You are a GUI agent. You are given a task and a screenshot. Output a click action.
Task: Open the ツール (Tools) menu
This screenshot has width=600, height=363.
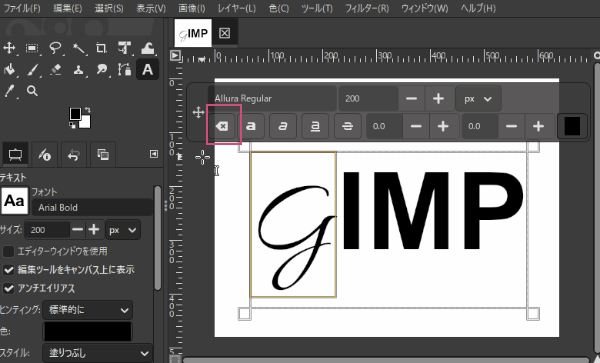tap(317, 8)
